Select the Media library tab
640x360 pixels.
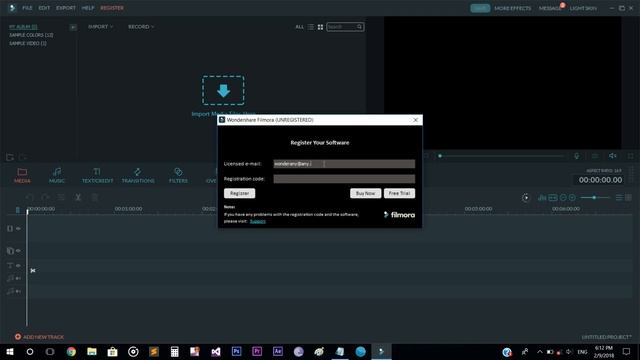point(22,176)
